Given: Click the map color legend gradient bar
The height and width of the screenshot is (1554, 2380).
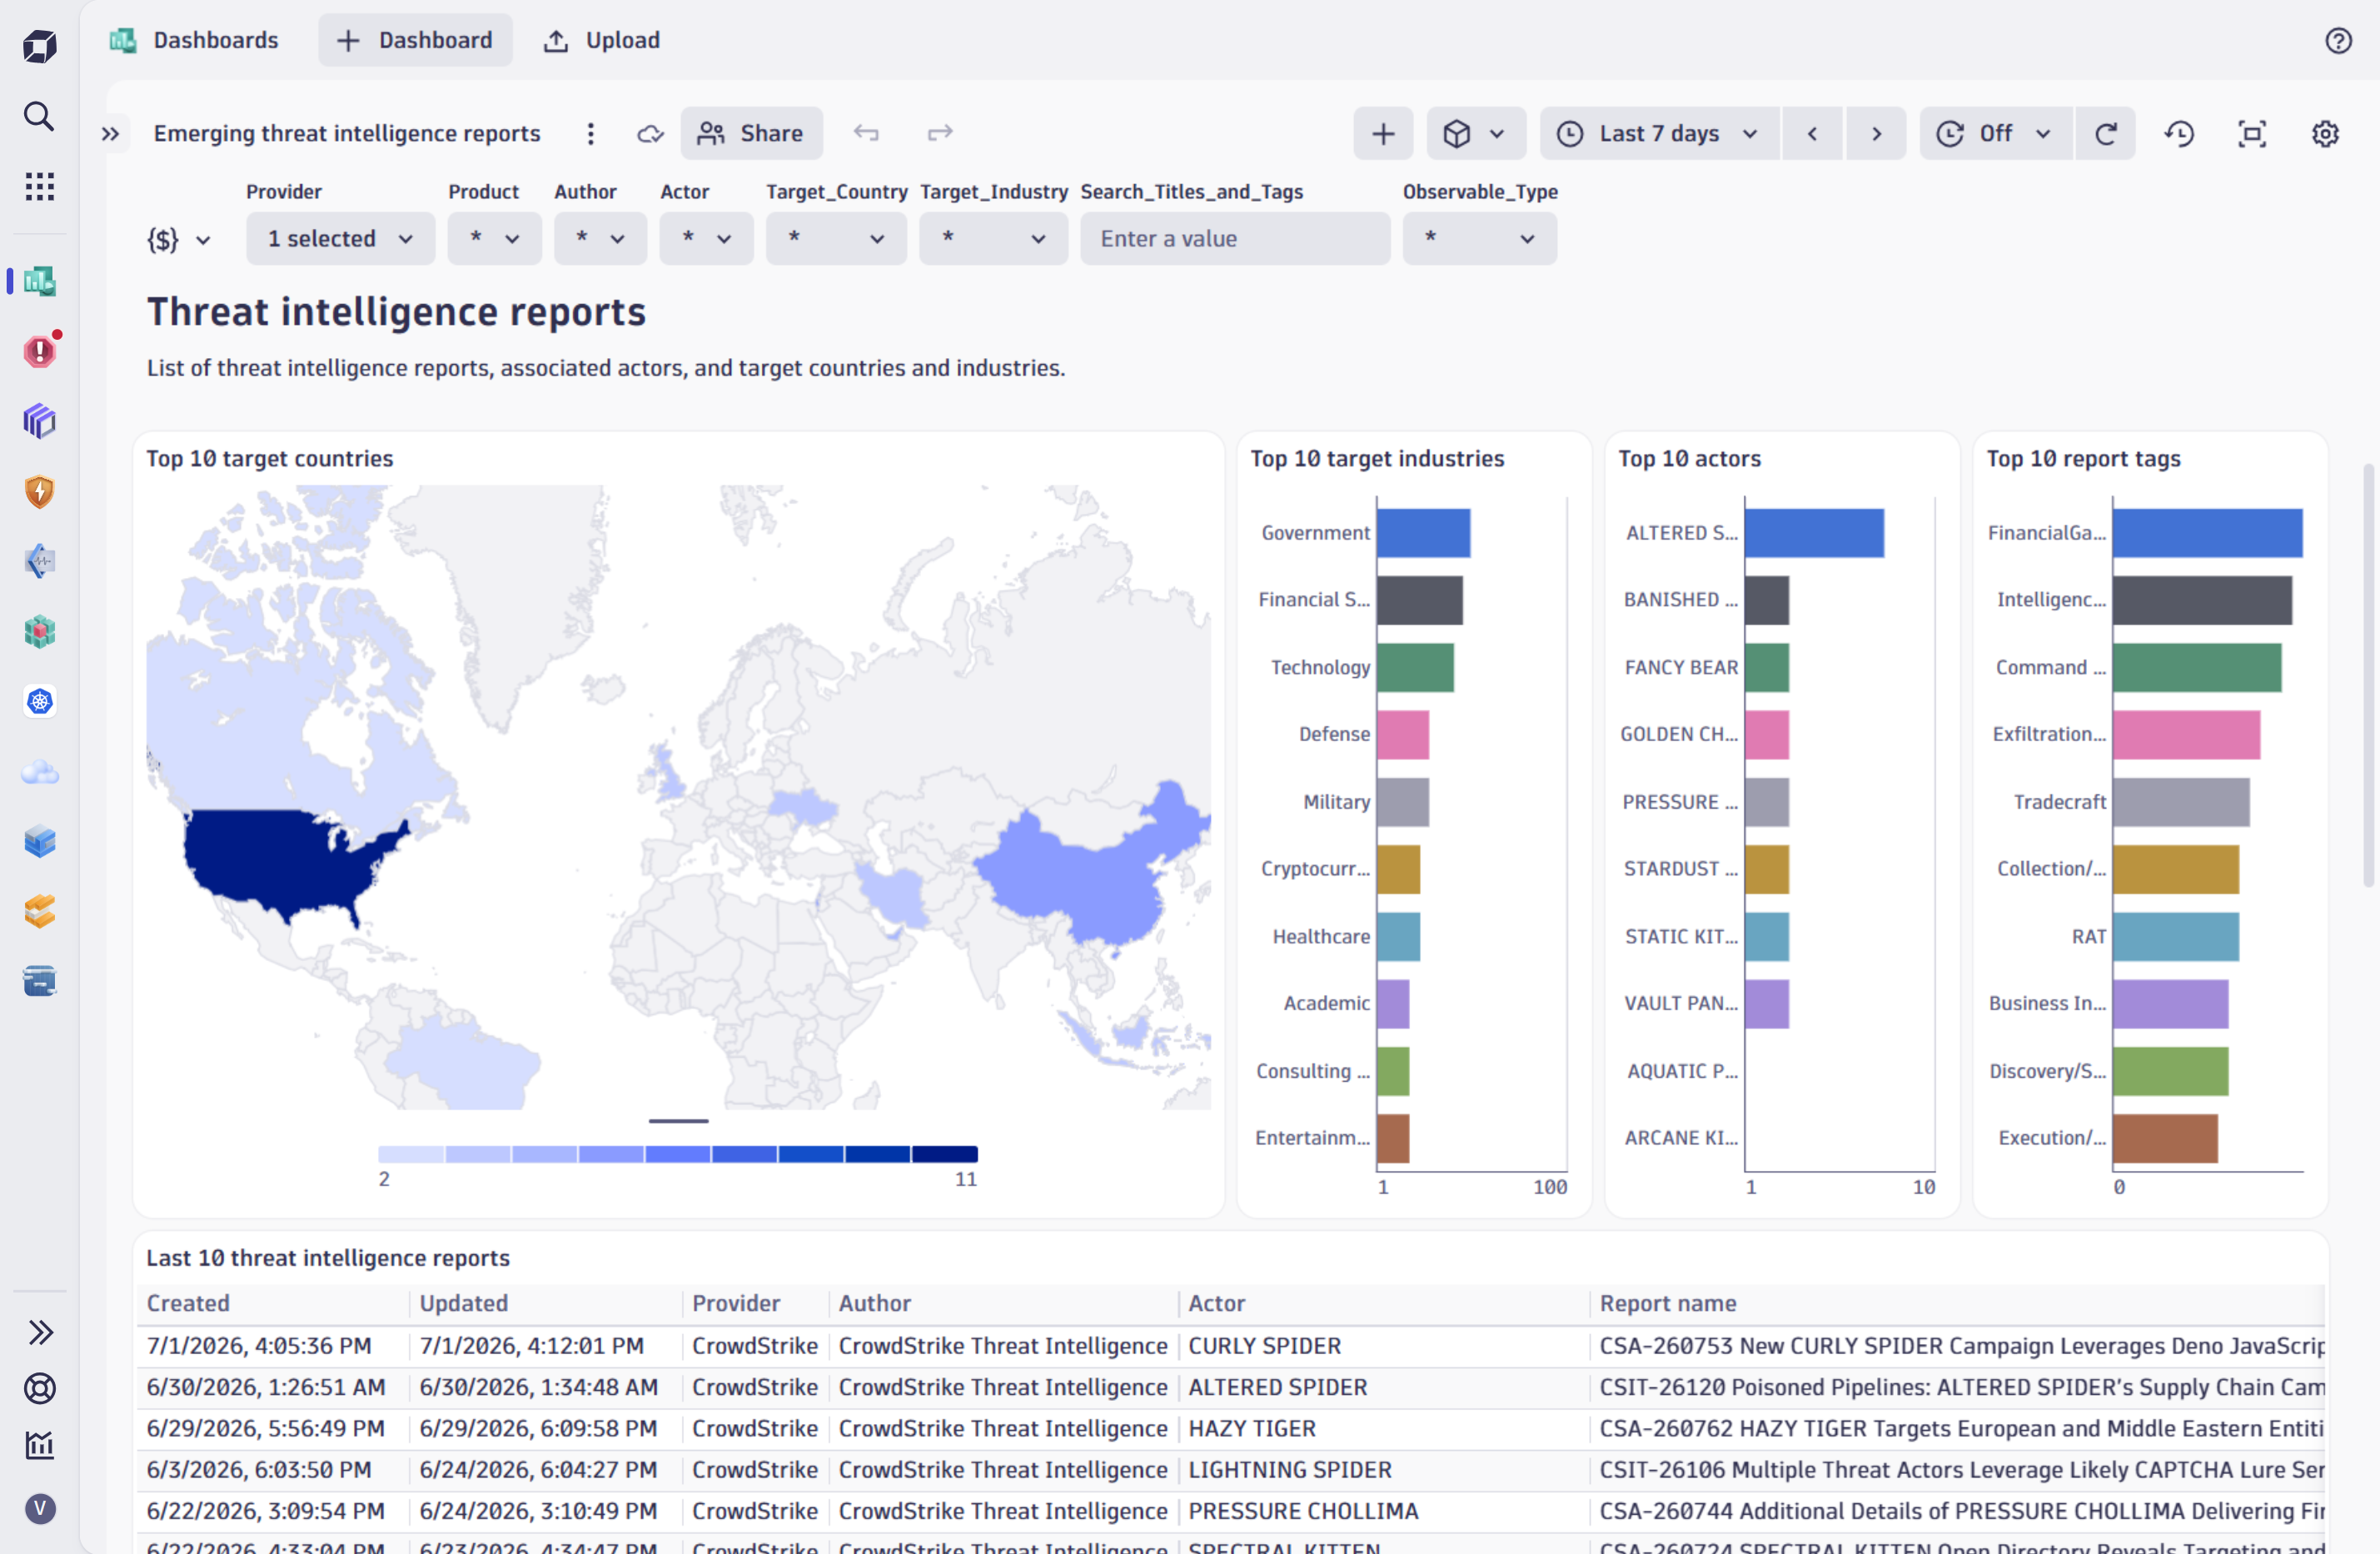Looking at the screenshot, I should (x=678, y=1154).
